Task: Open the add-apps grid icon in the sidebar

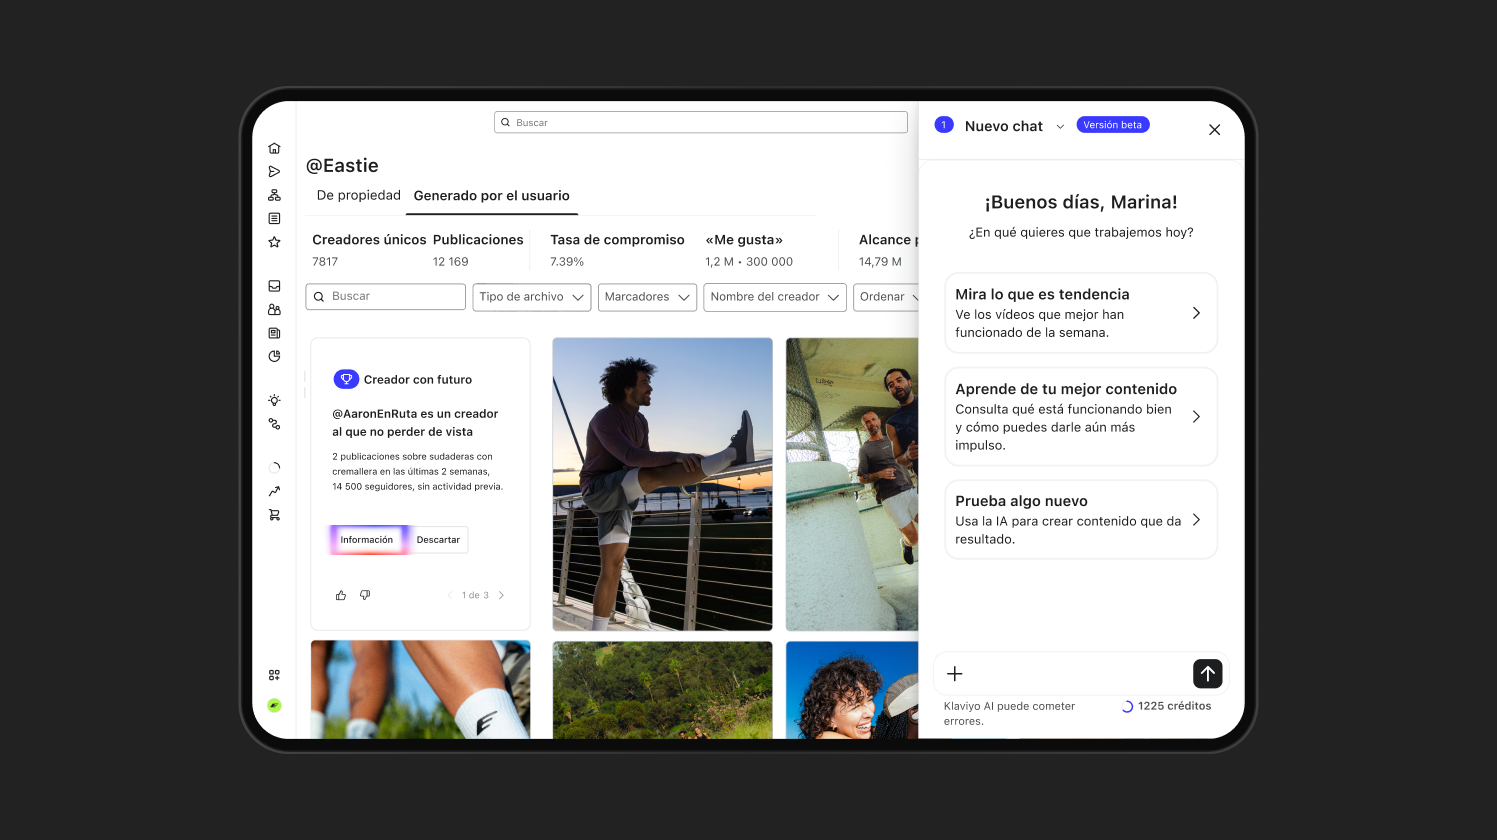Action: pos(274,675)
